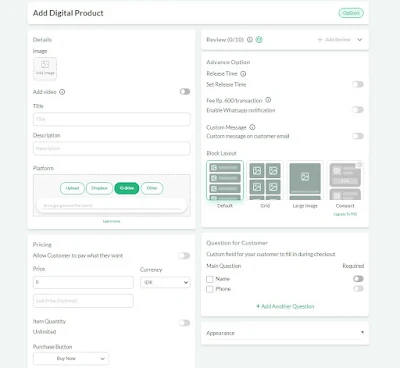Click the Unlimited quantity text
Image resolution: width=400 pixels, height=368 pixels.
(x=44, y=332)
